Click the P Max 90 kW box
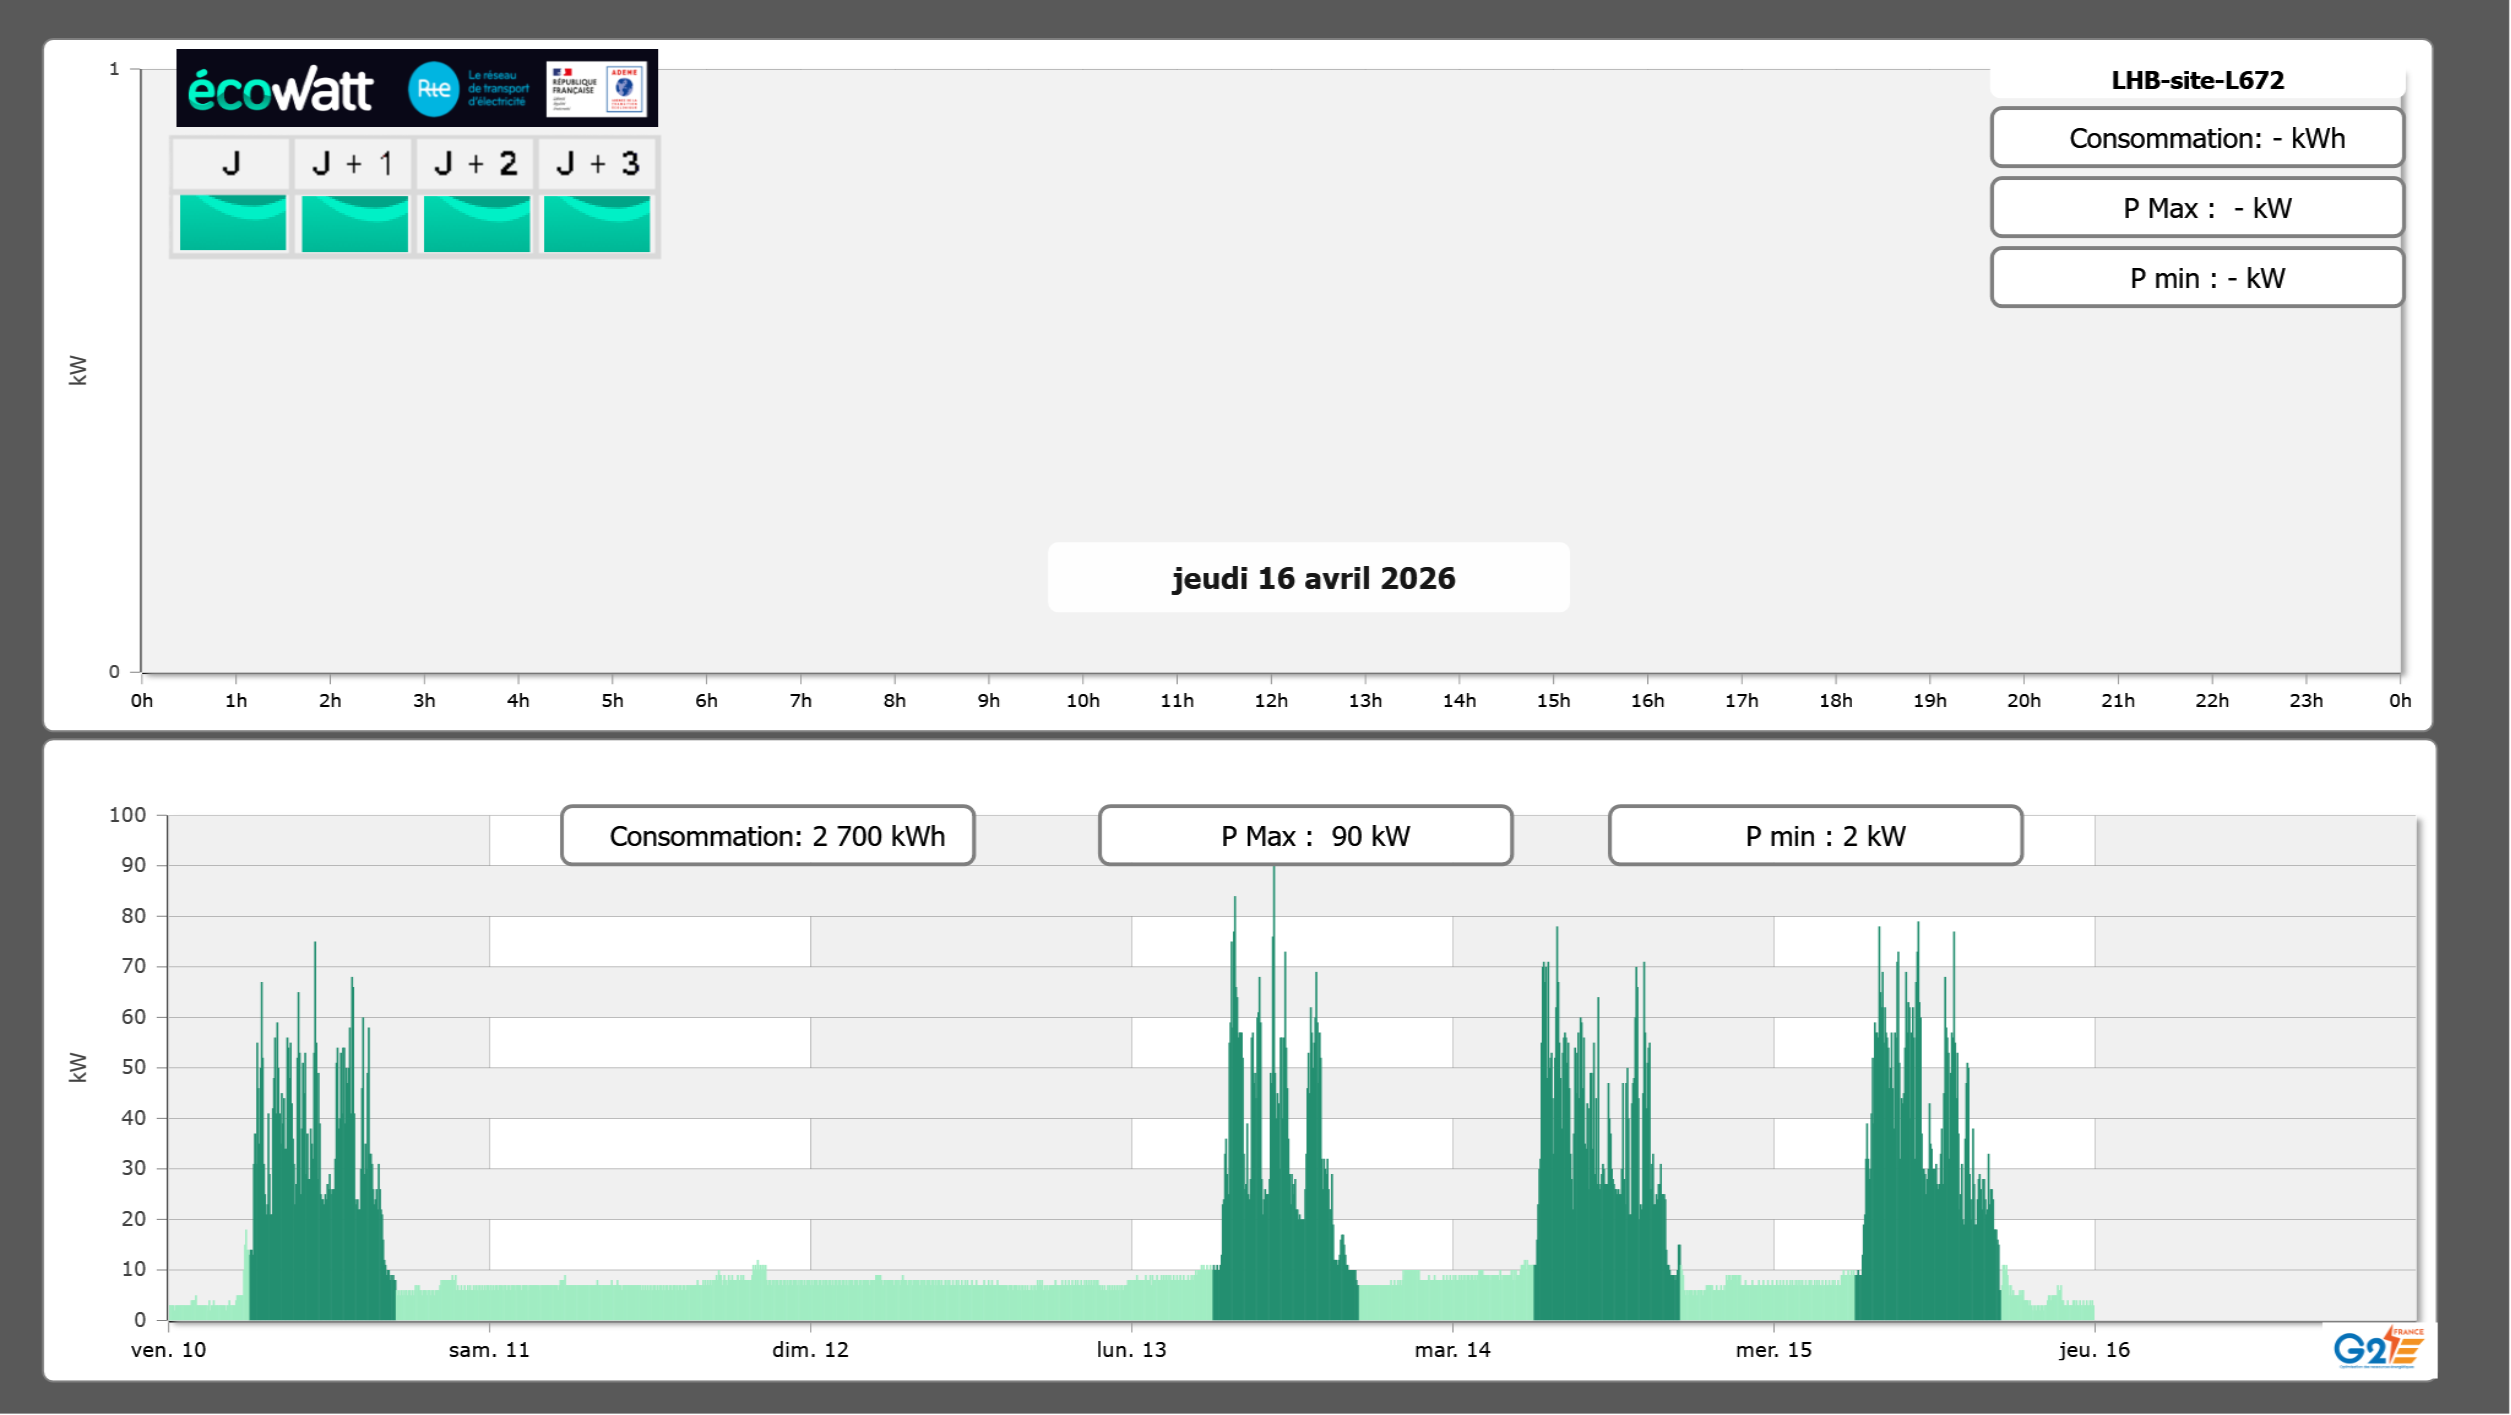 click(x=1305, y=836)
